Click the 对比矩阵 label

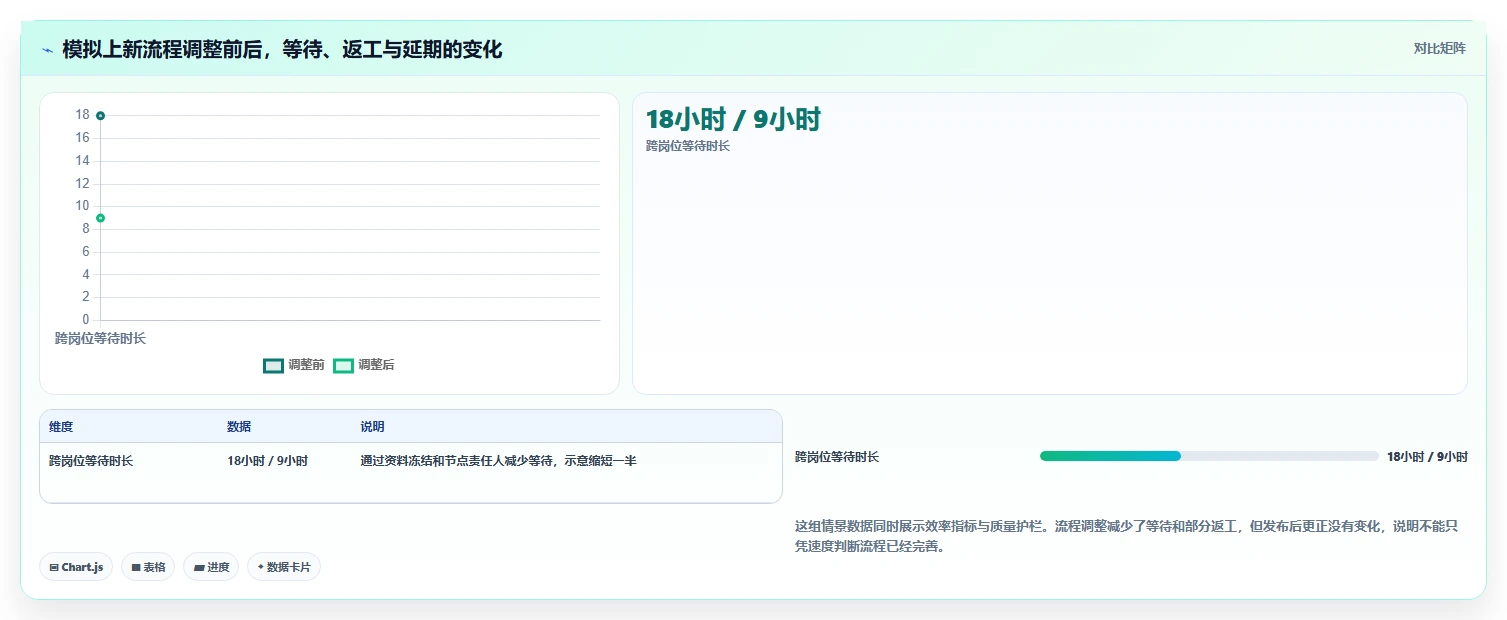pyautogui.click(x=1440, y=49)
